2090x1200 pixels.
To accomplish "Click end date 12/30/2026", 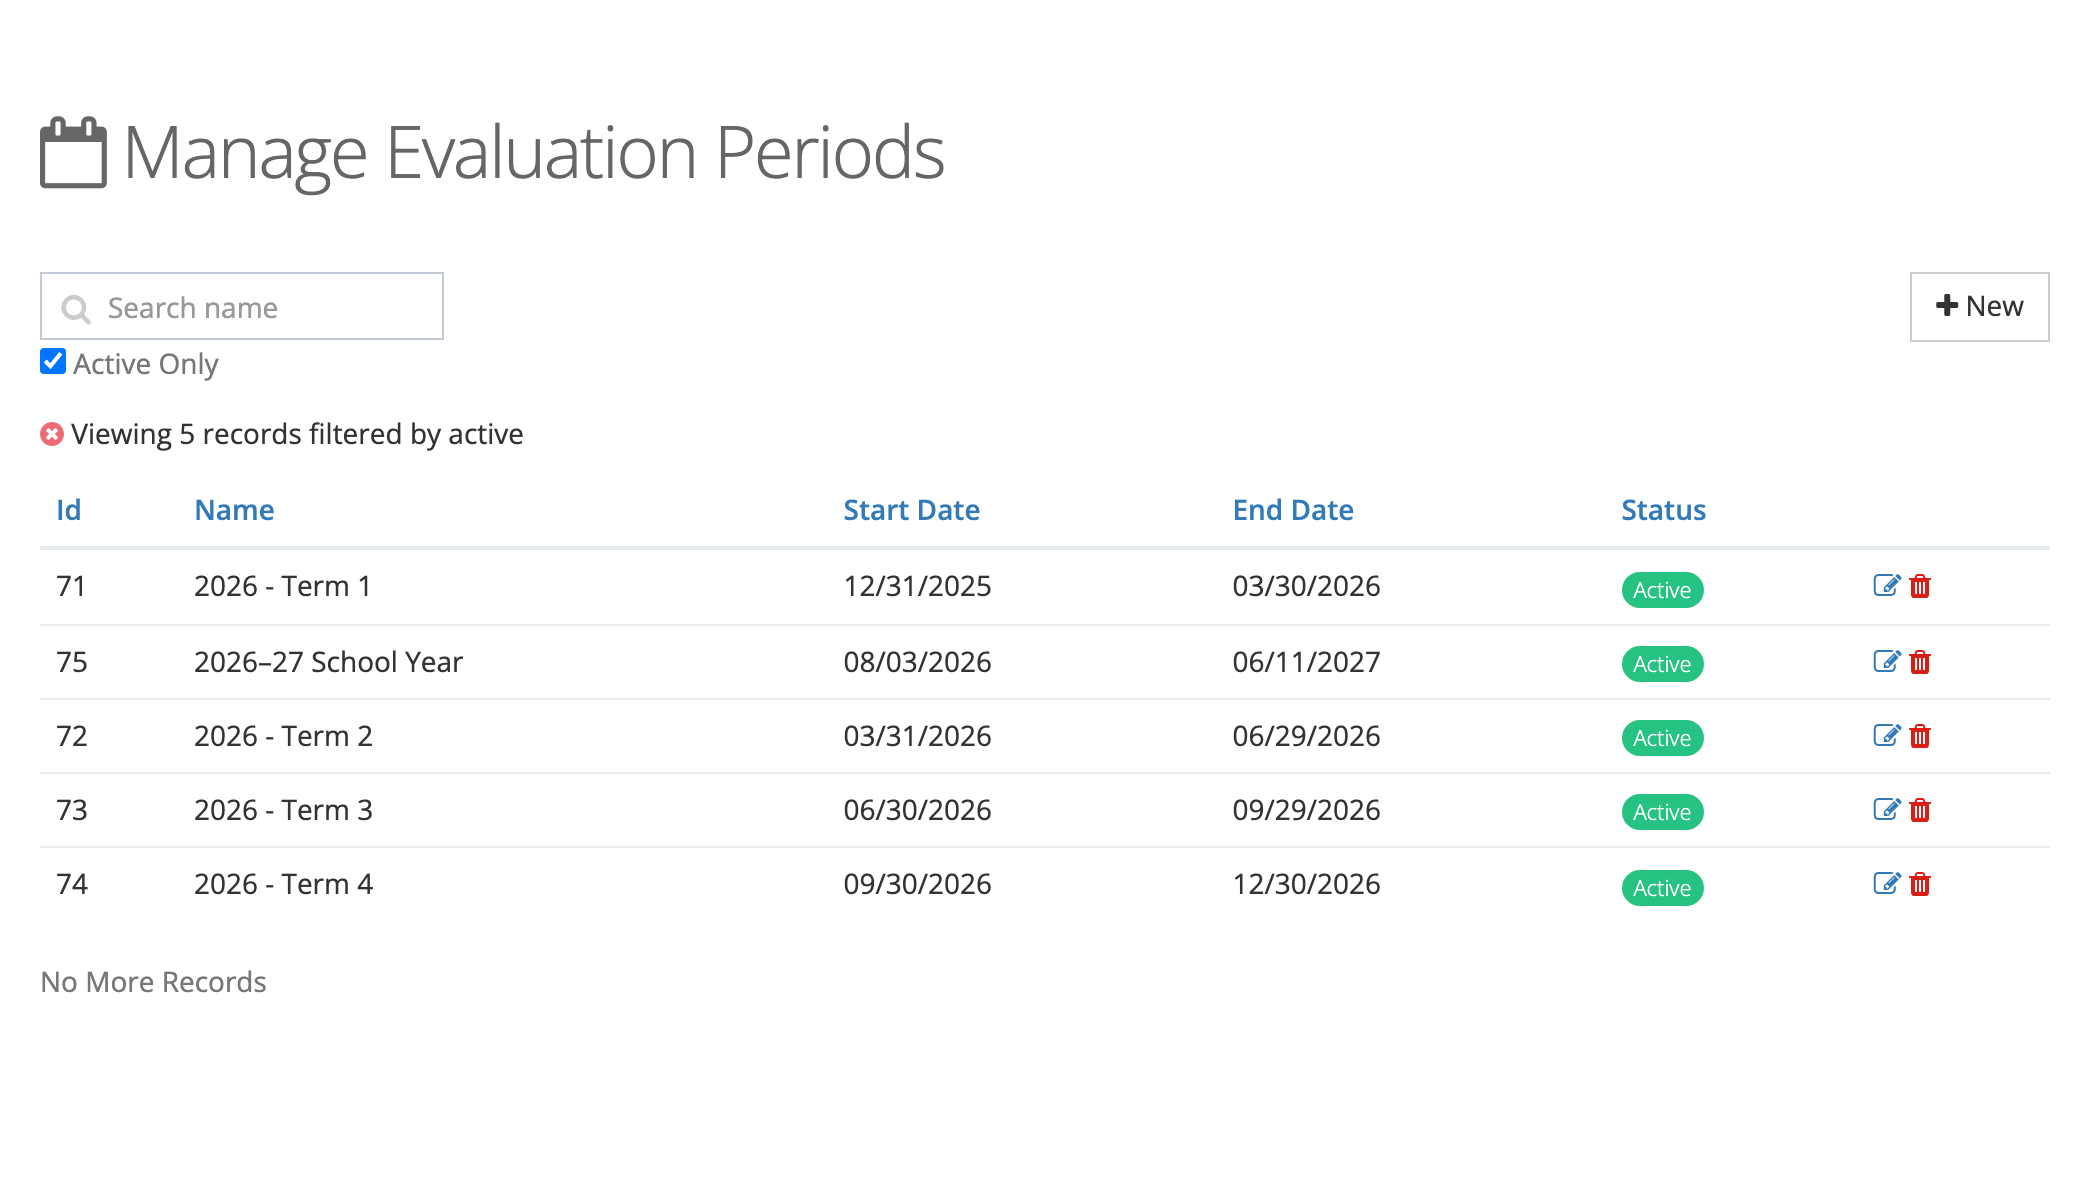I will point(1306,884).
